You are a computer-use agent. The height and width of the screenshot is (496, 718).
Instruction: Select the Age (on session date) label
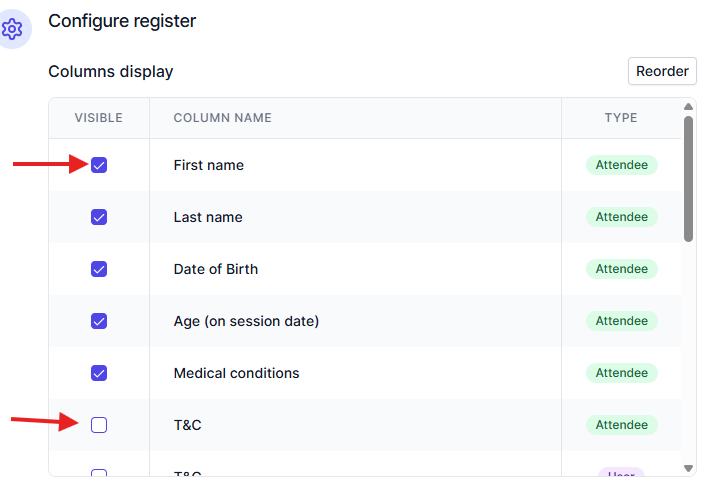246,321
